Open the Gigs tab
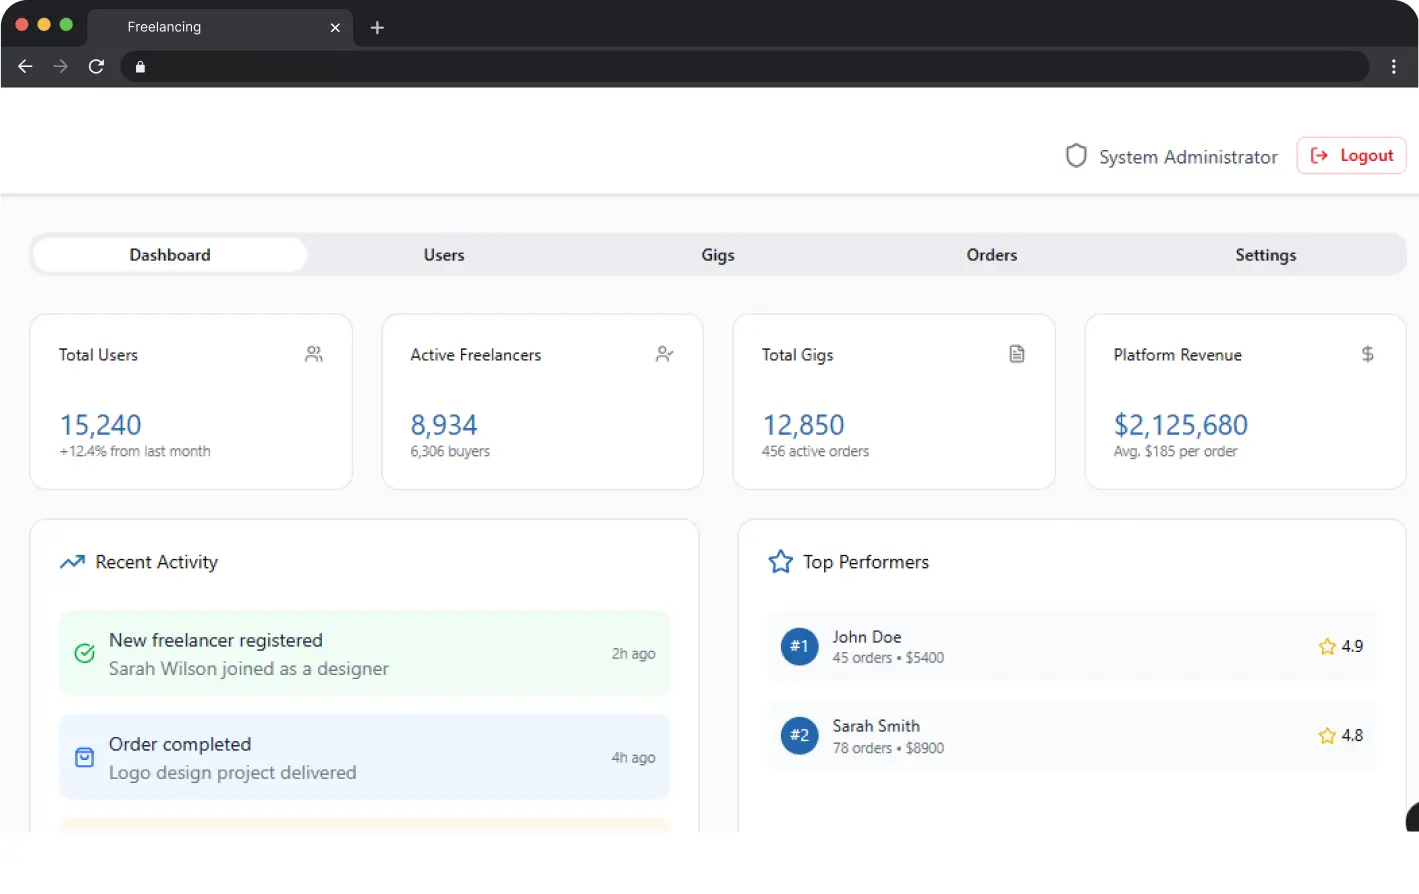1419x894 pixels. pyautogui.click(x=718, y=255)
